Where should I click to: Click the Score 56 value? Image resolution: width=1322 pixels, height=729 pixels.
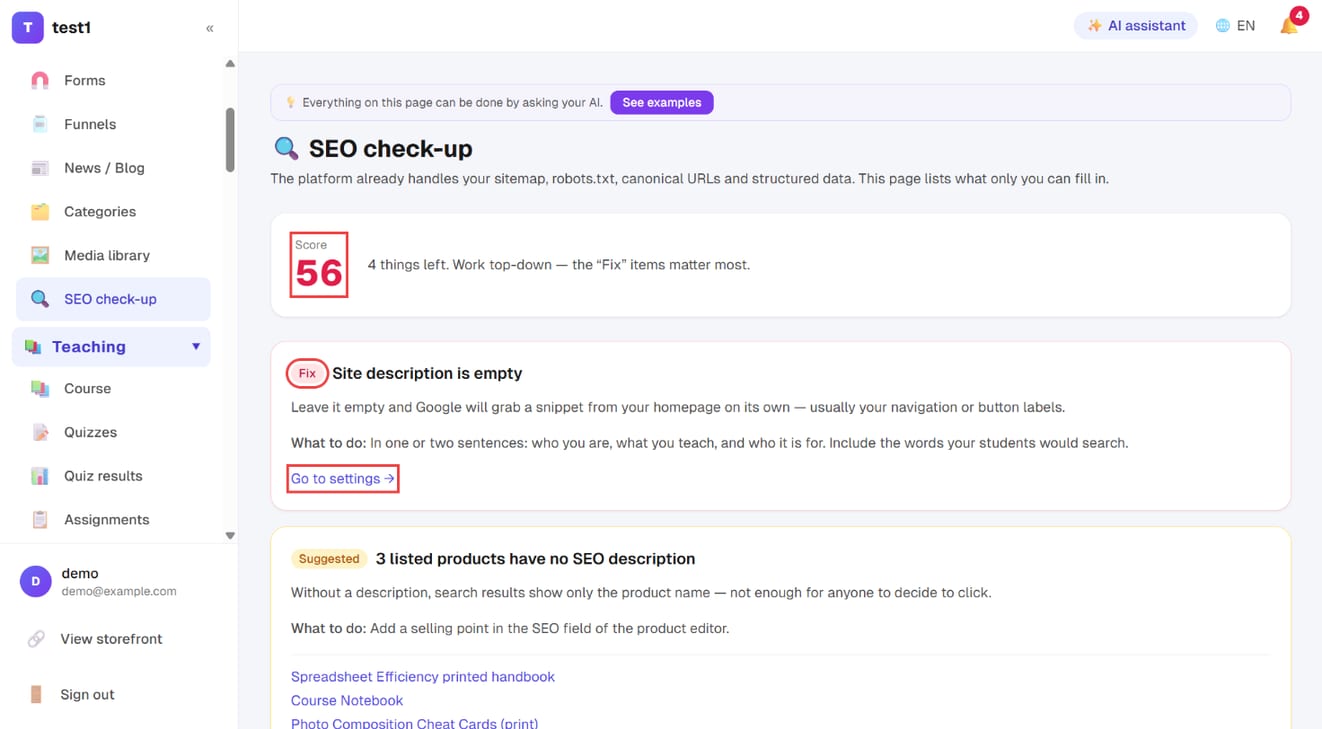(x=319, y=273)
